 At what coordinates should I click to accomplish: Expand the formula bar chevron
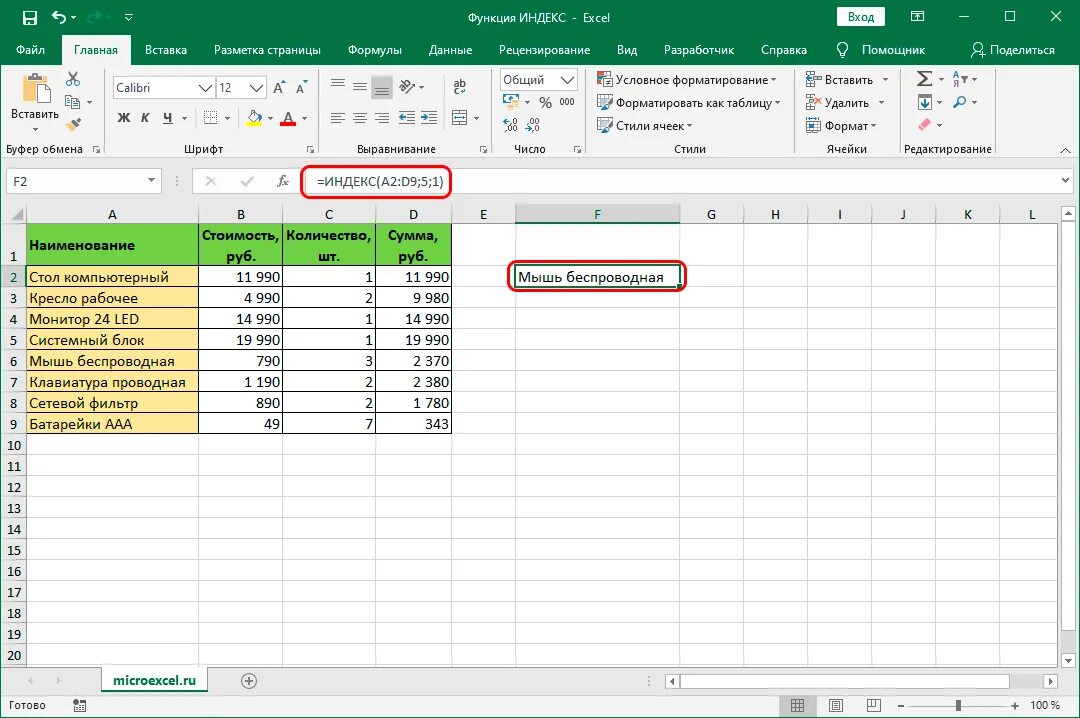coord(1066,181)
